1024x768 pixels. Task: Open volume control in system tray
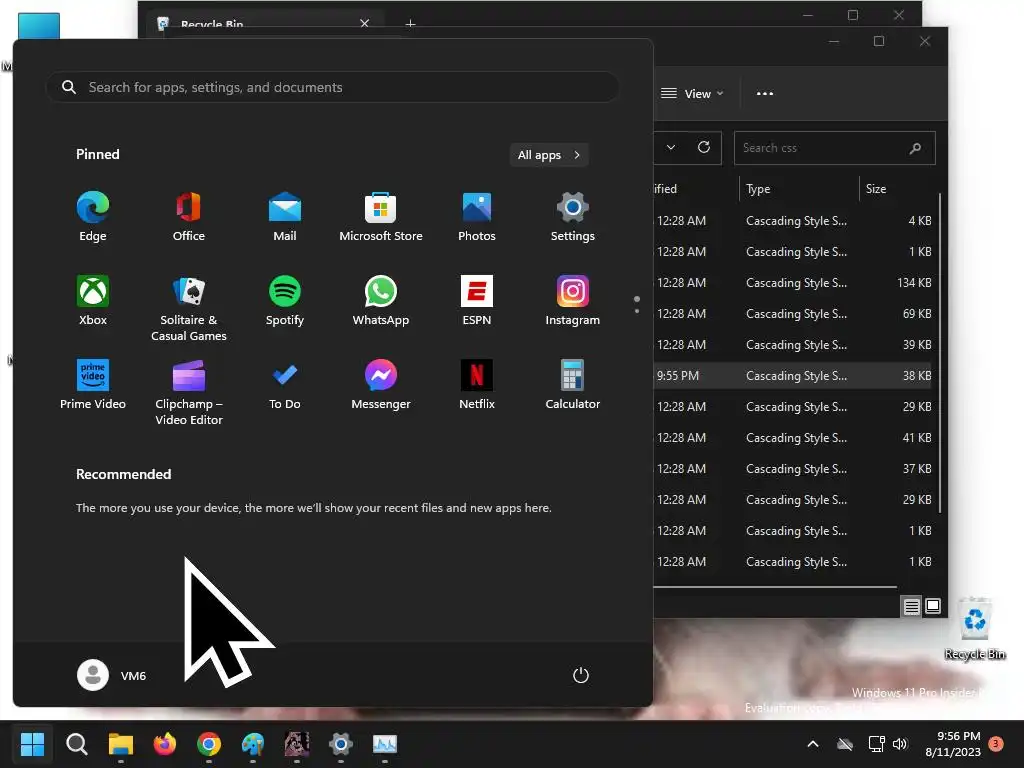[x=900, y=744]
